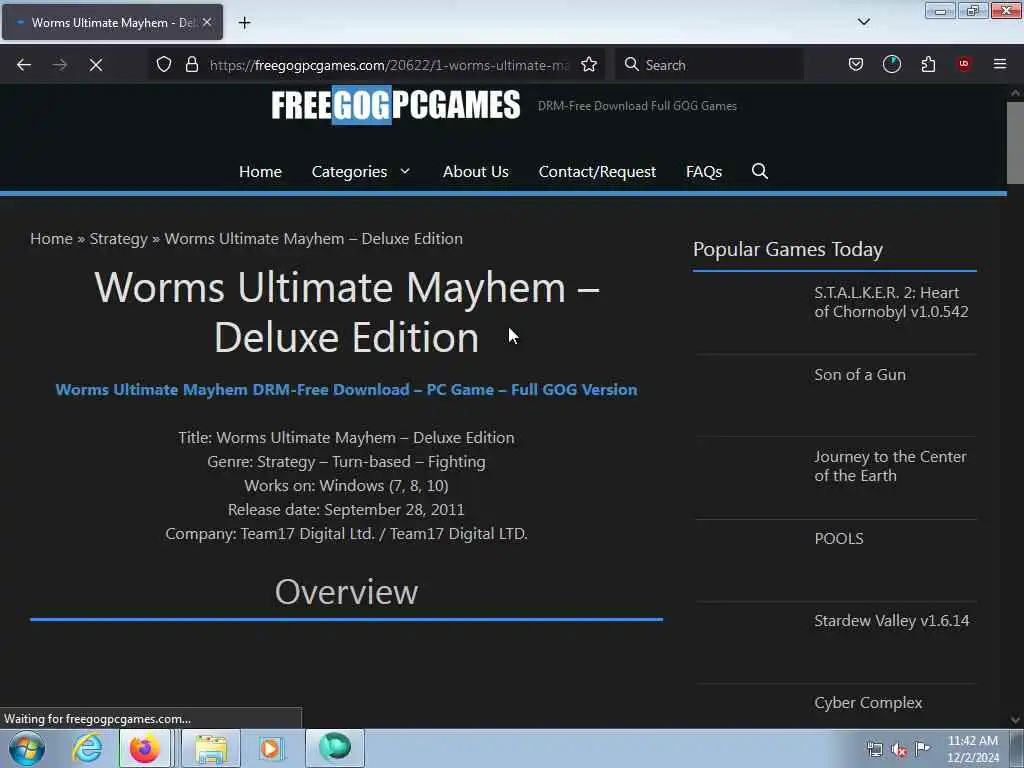
Task: Open the FAQs page
Action: (704, 172)
